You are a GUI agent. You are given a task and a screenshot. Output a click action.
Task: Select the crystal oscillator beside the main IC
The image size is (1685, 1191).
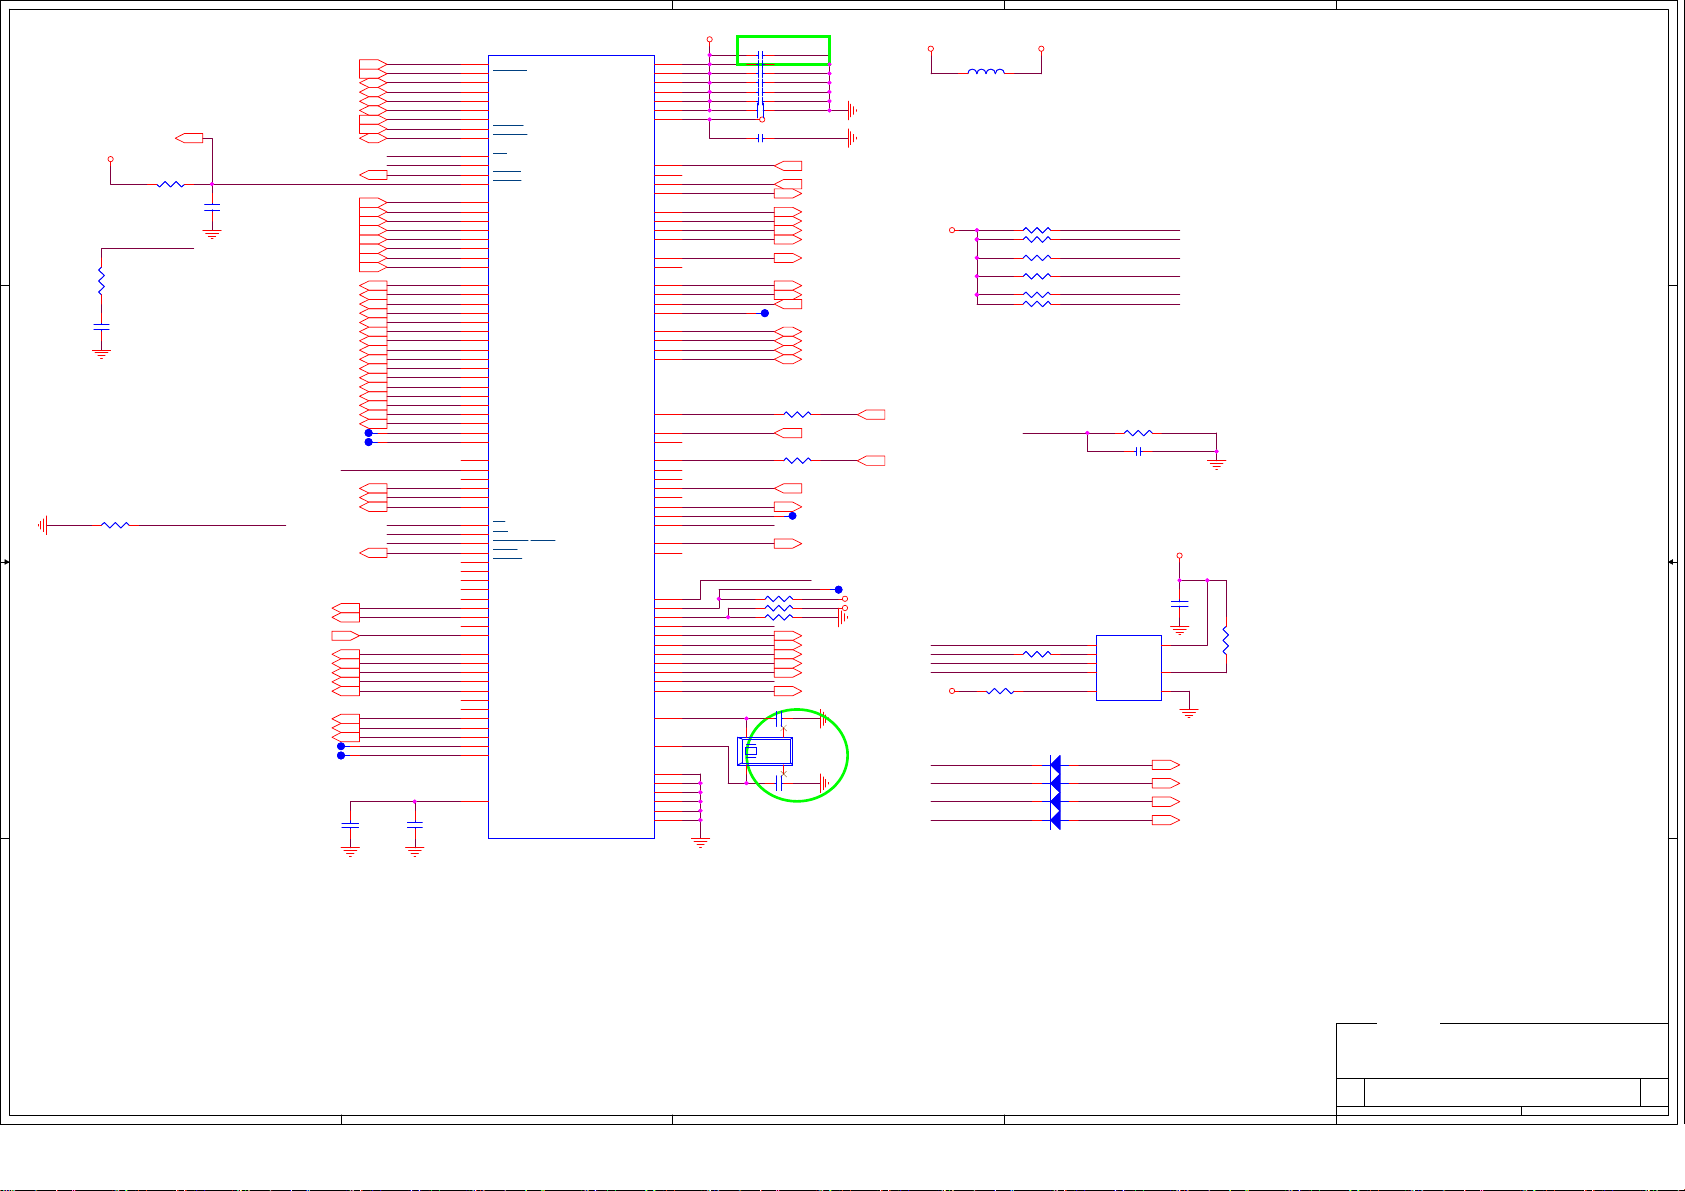tap(765, 751)
